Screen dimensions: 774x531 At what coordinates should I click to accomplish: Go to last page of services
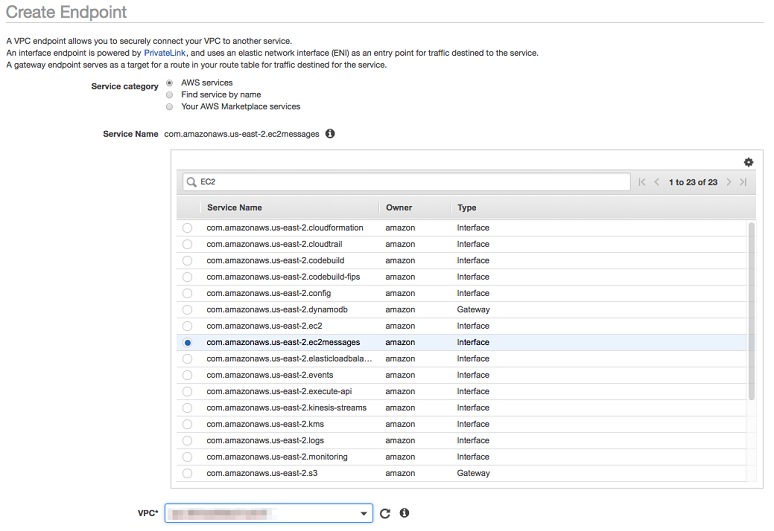[x=743, y=182]
